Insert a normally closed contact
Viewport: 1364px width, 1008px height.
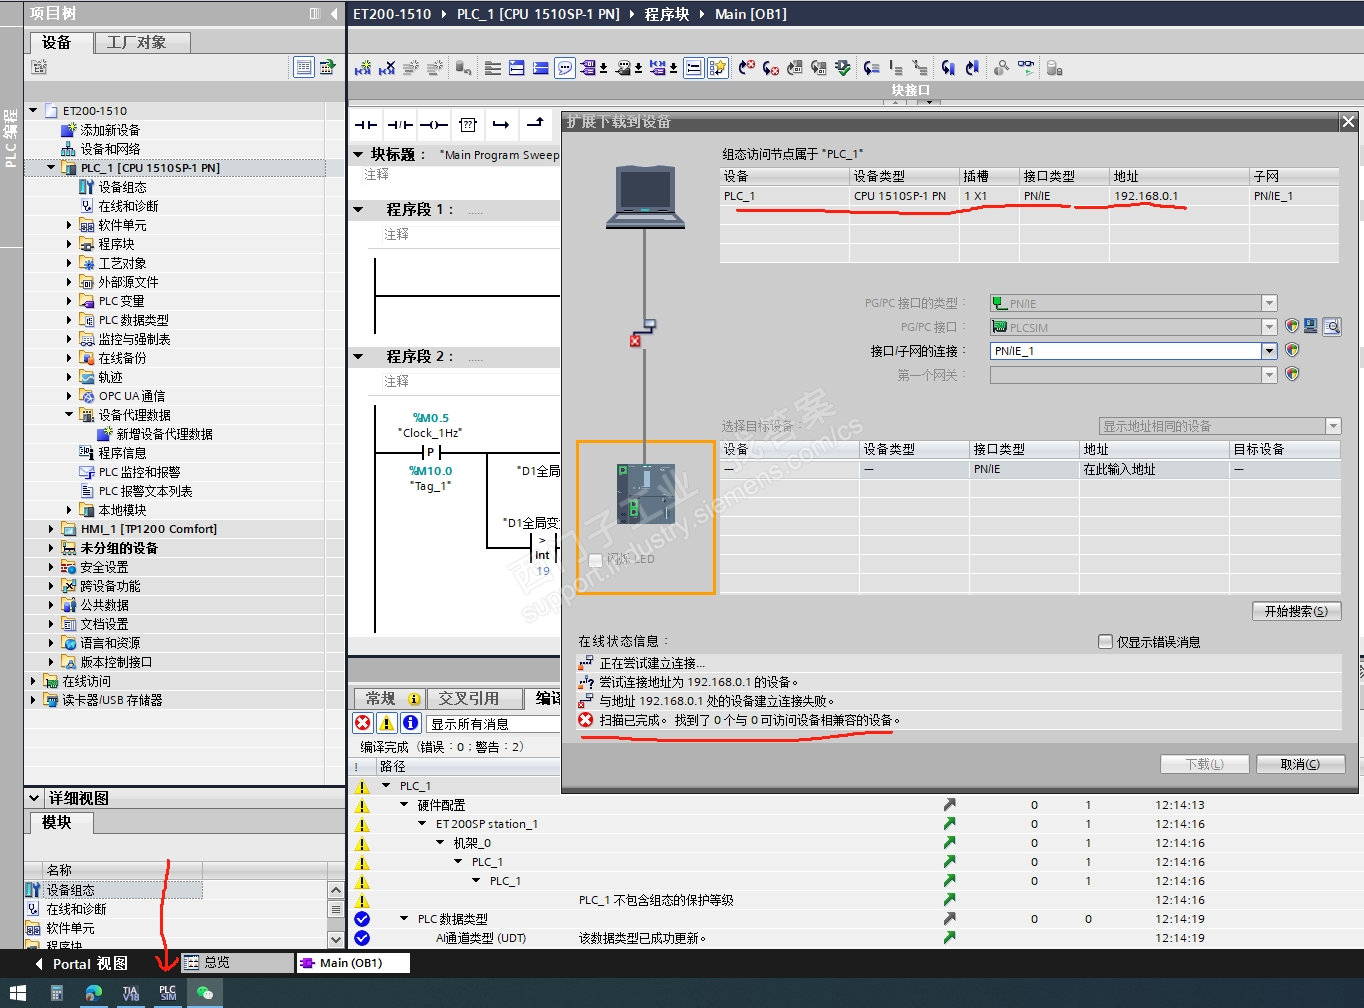400,125
